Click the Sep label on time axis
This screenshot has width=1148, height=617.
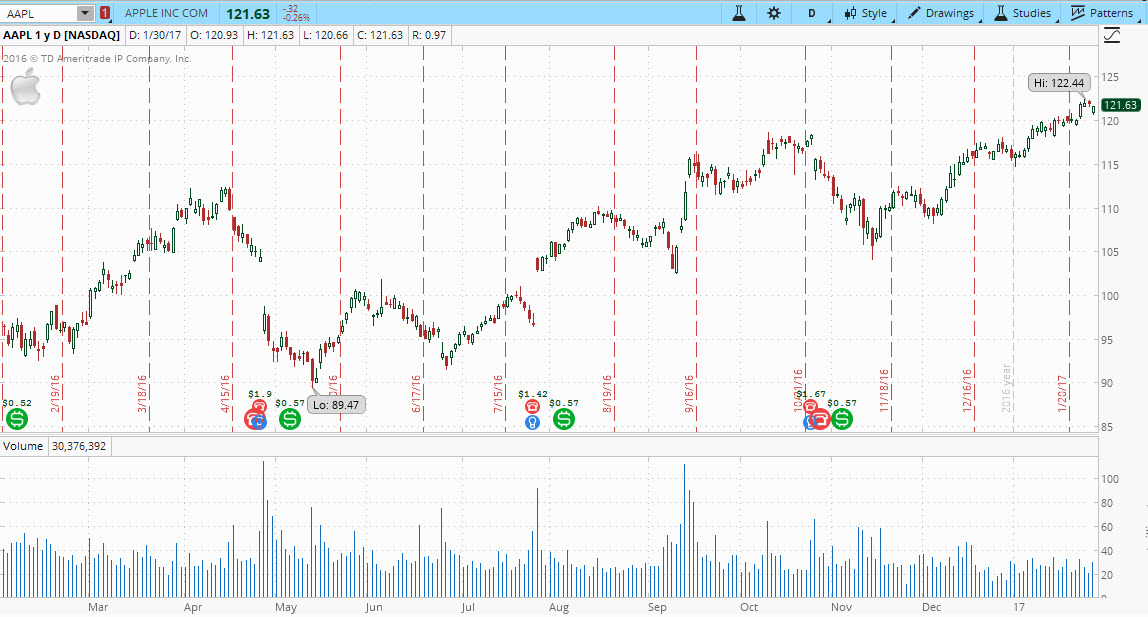tap(657, 607)
